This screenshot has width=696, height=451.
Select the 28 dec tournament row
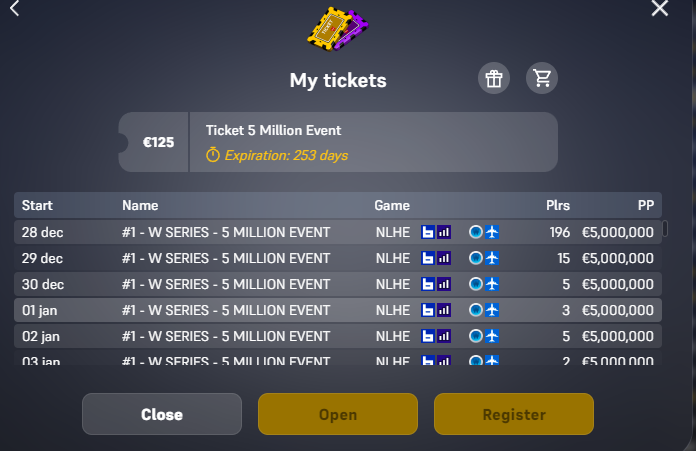225,232
